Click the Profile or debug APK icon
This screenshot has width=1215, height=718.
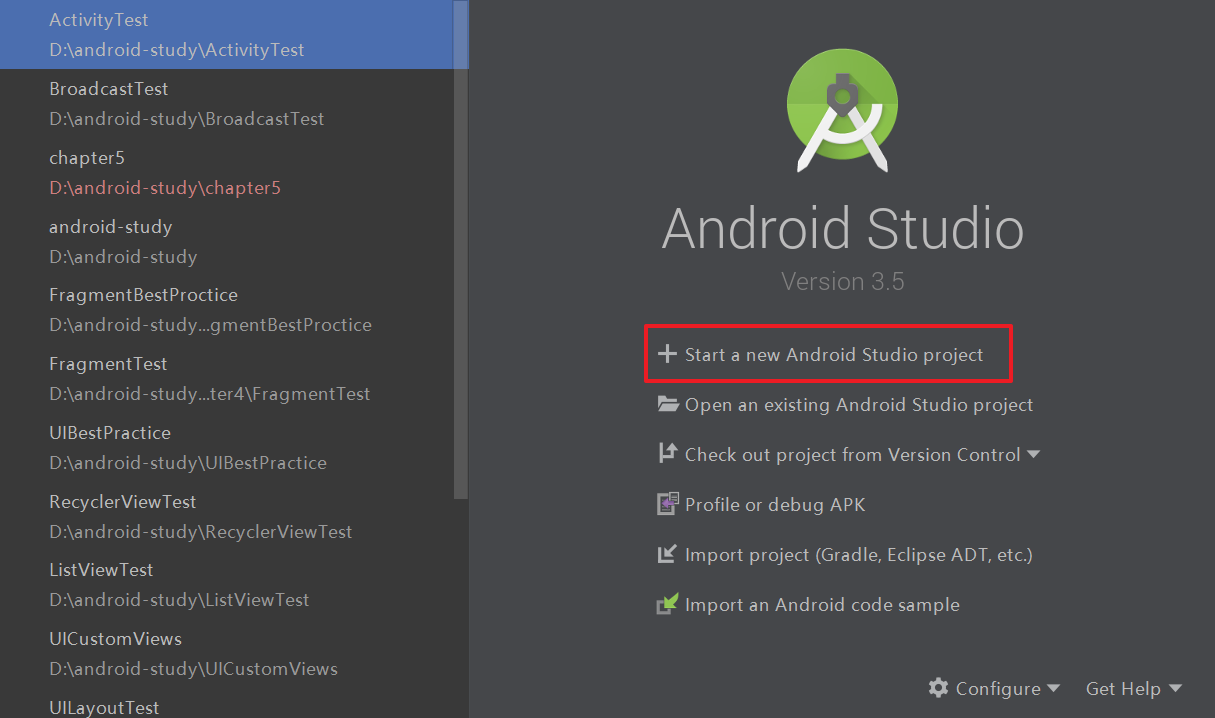[667, 504]
